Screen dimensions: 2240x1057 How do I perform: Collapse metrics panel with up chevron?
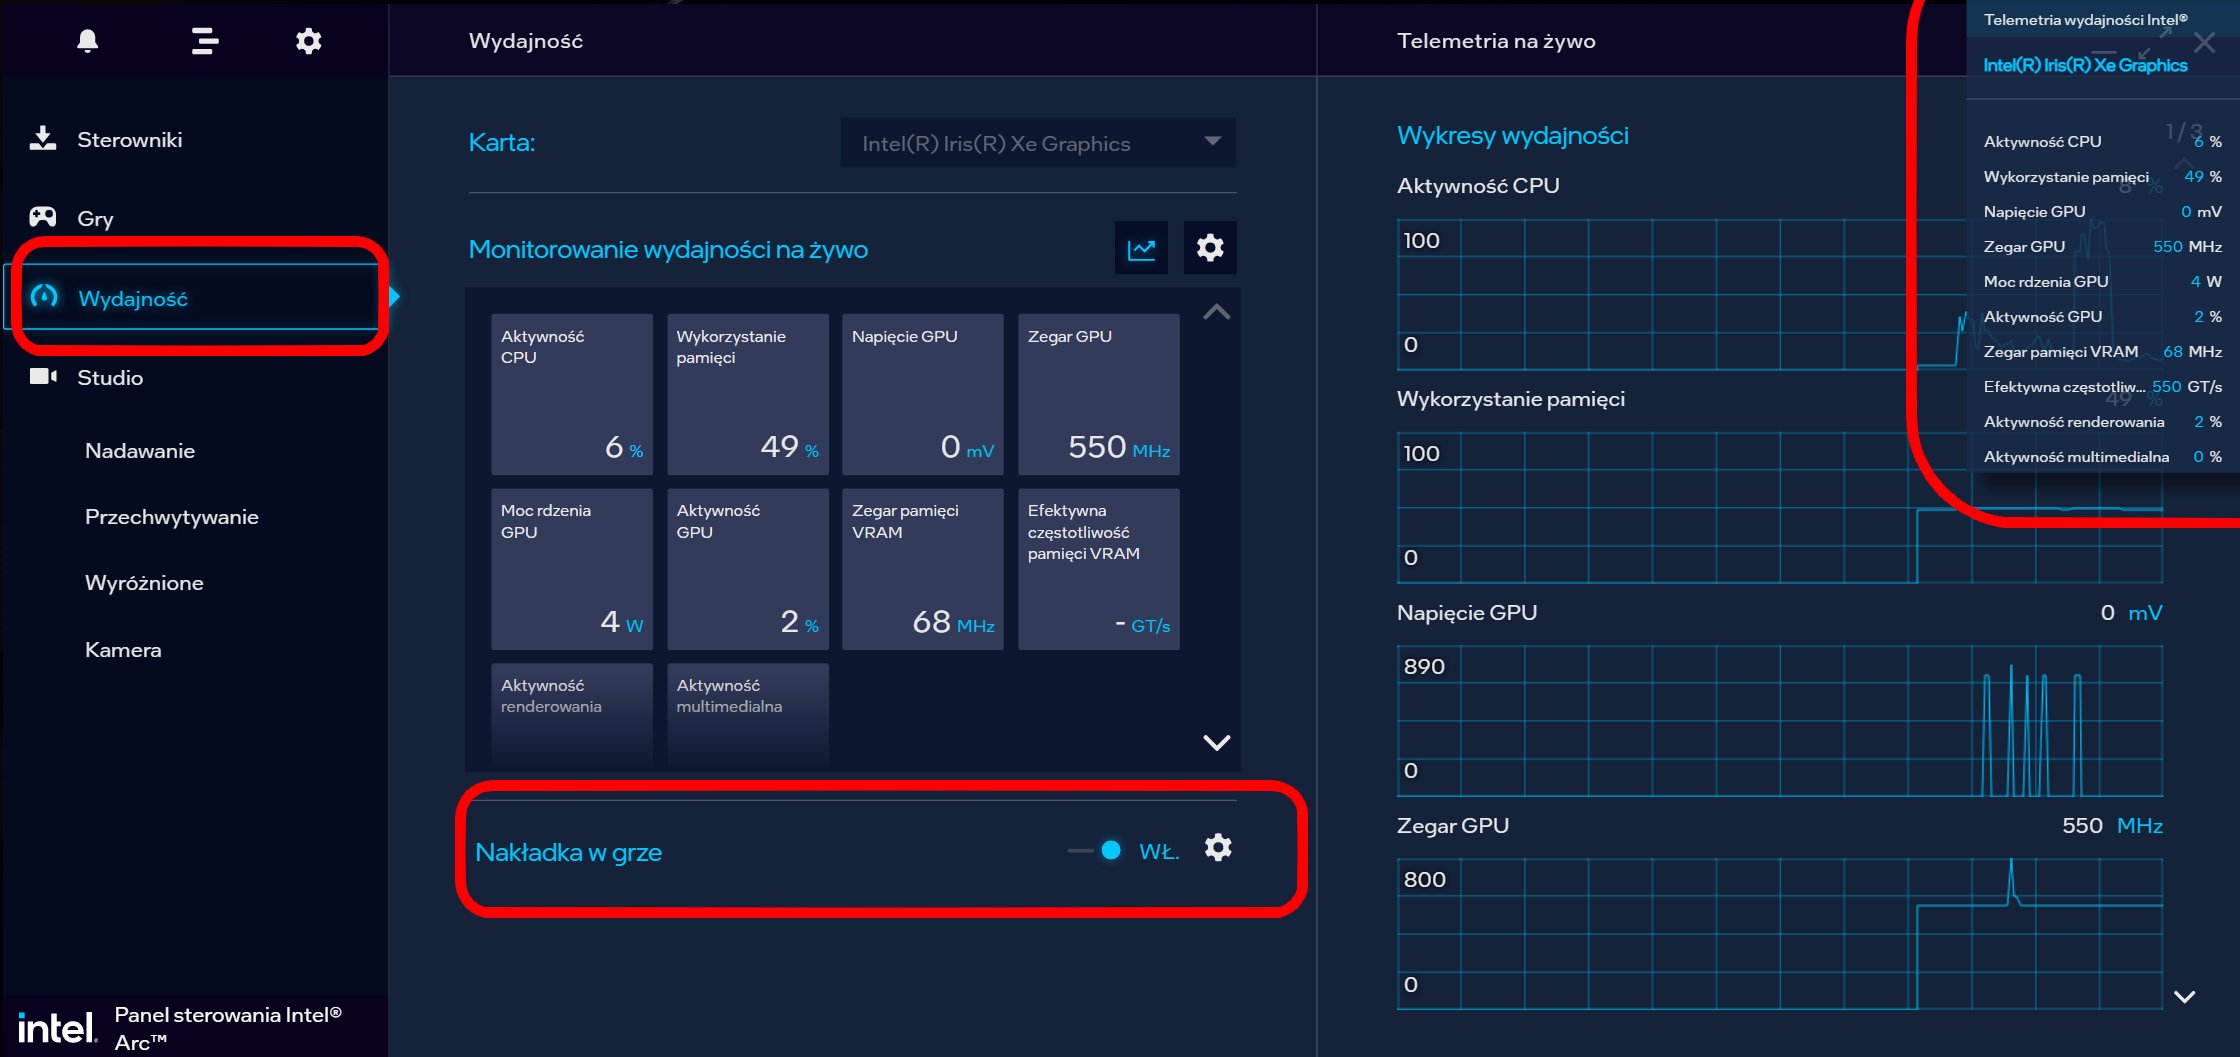pyautogui.click(x=1216, y=312)
